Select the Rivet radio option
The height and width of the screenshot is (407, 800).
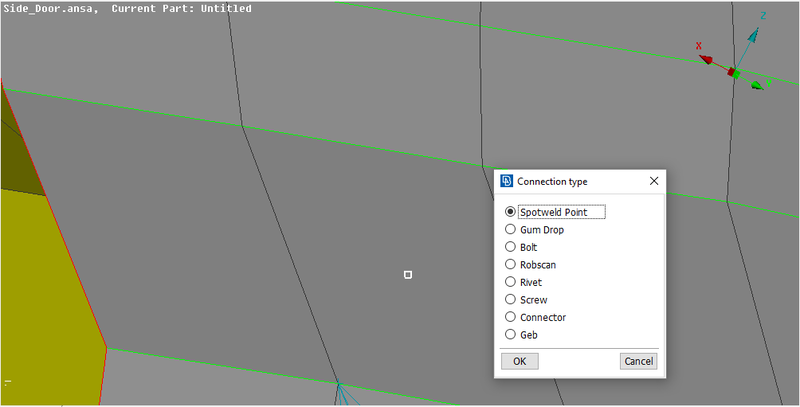(x=510, y=282)
